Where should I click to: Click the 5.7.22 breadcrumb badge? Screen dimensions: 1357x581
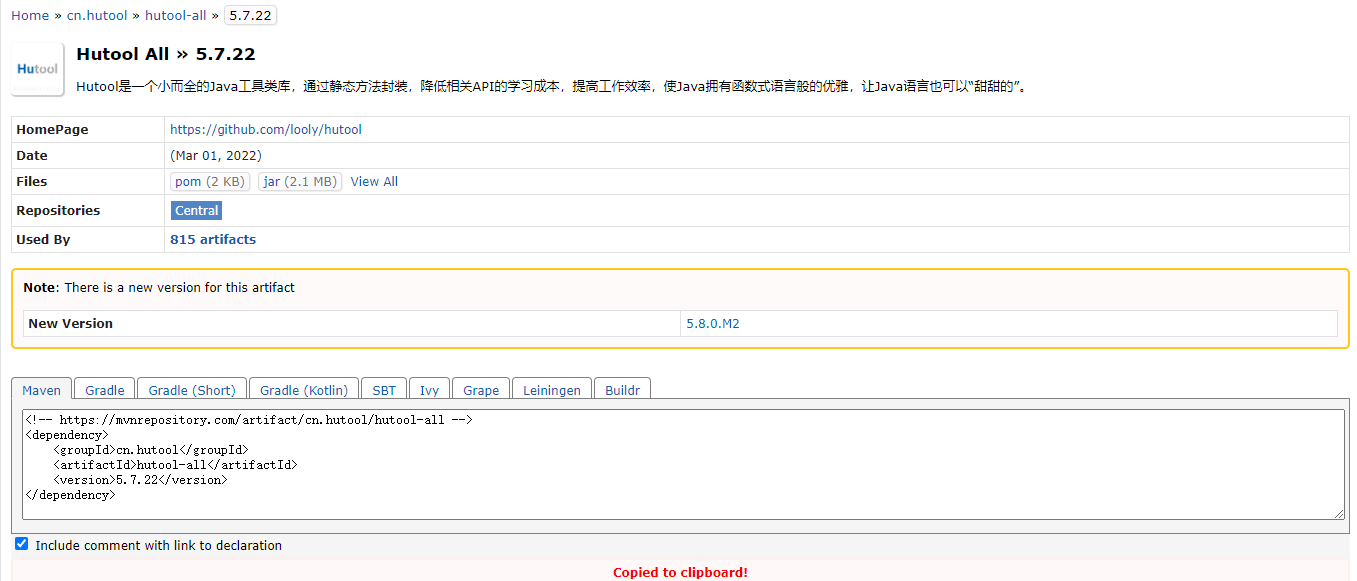pos(250,15)
